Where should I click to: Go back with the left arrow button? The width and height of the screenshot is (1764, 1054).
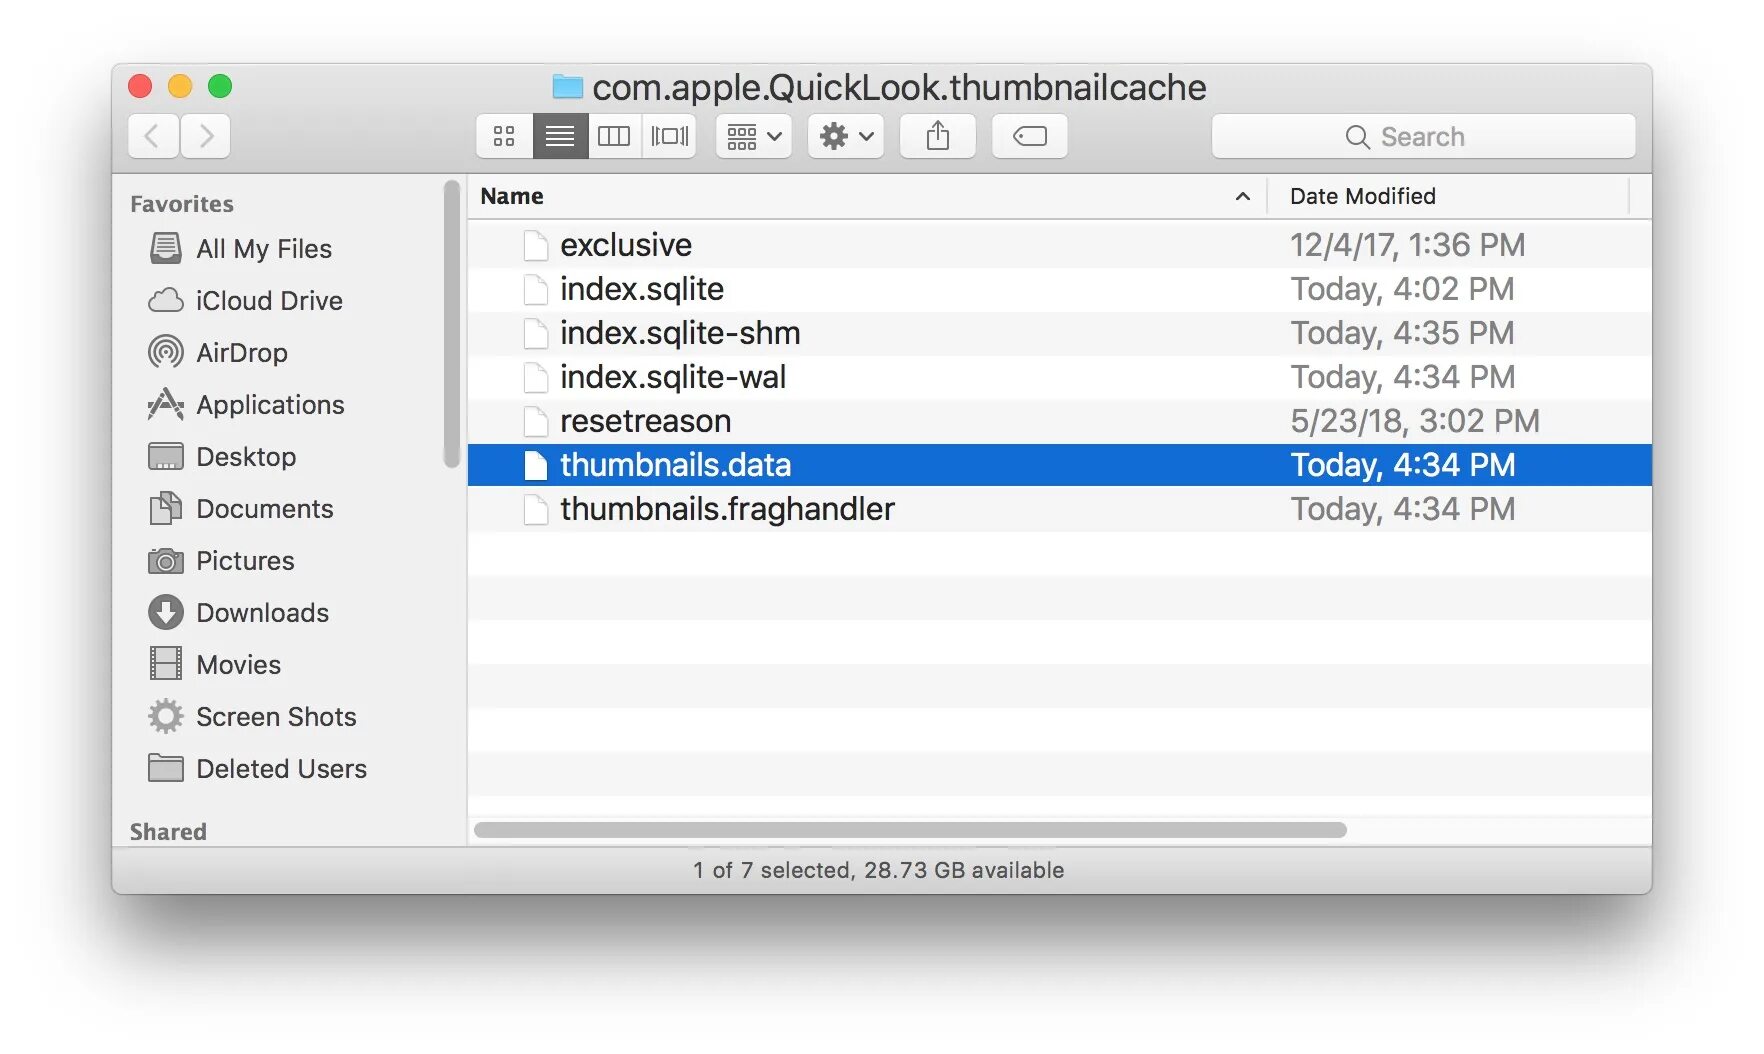tap(153, 136)
